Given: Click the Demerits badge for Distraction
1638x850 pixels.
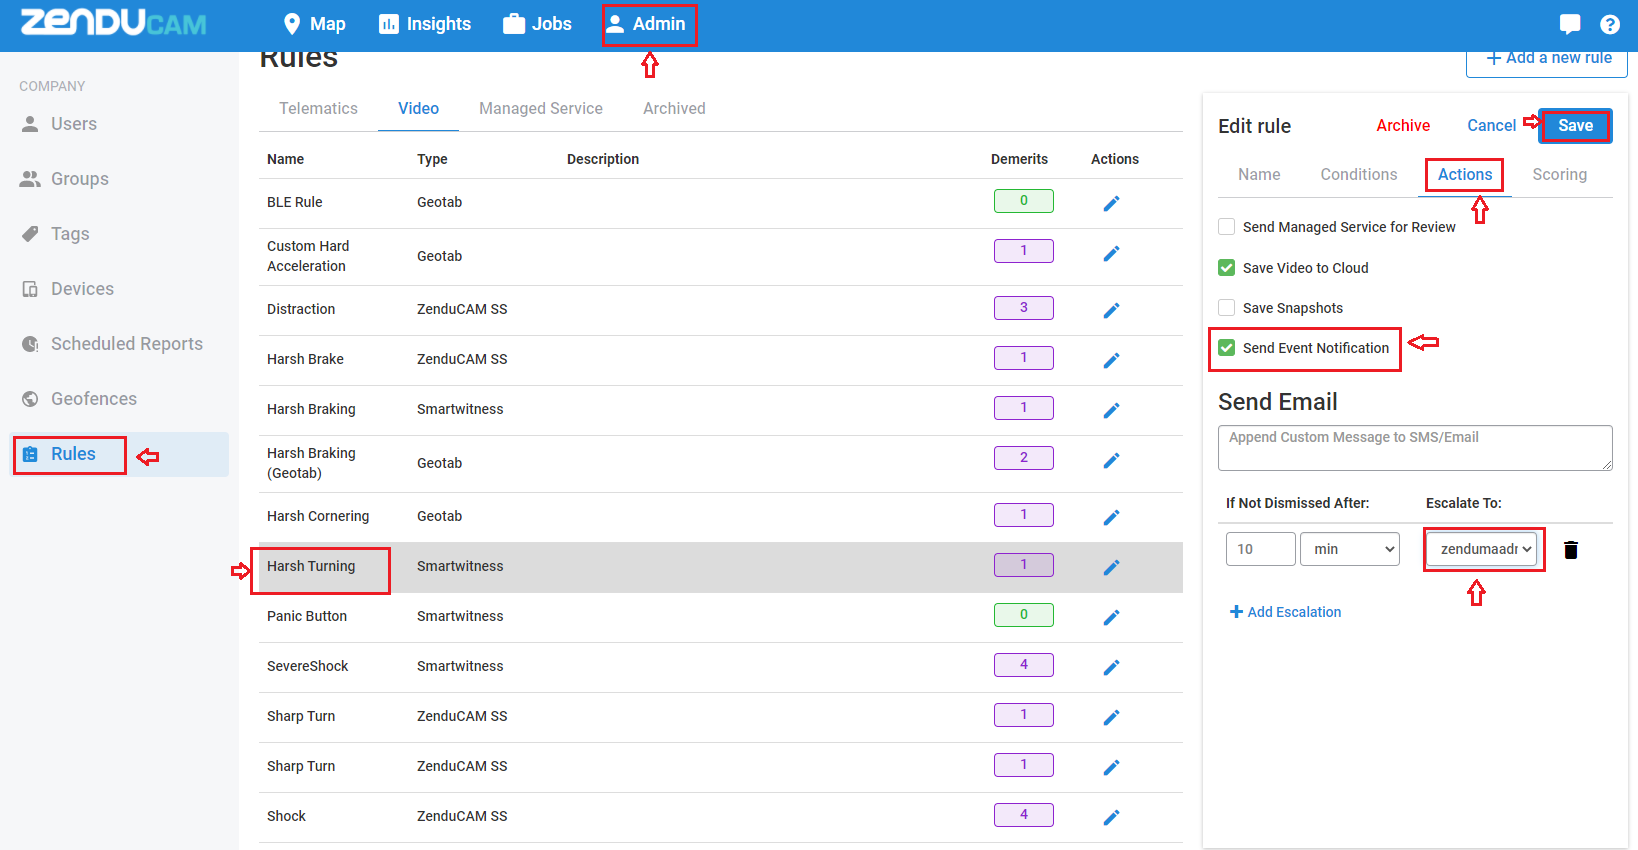Looking at the screenshot, I should [x=1024, y=308].
